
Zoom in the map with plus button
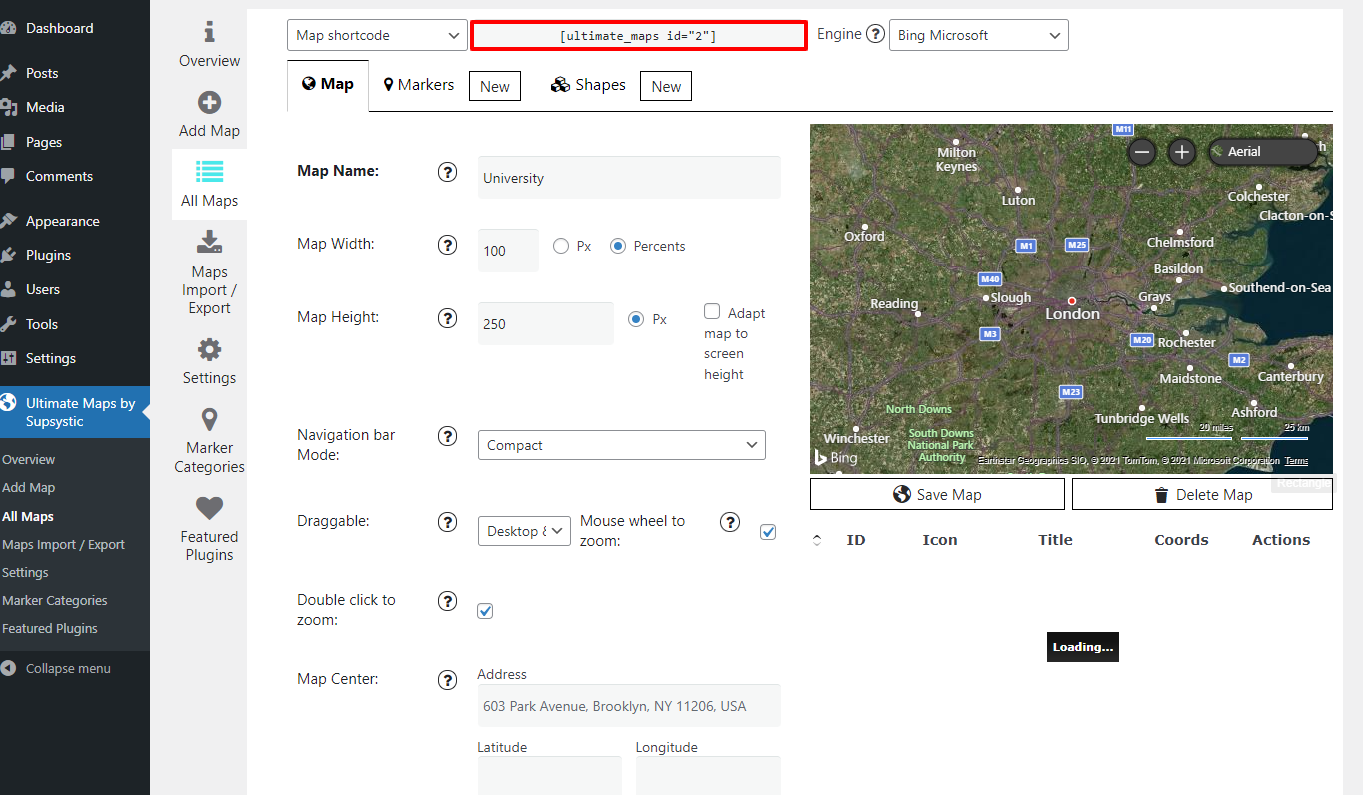[1182, 152]
